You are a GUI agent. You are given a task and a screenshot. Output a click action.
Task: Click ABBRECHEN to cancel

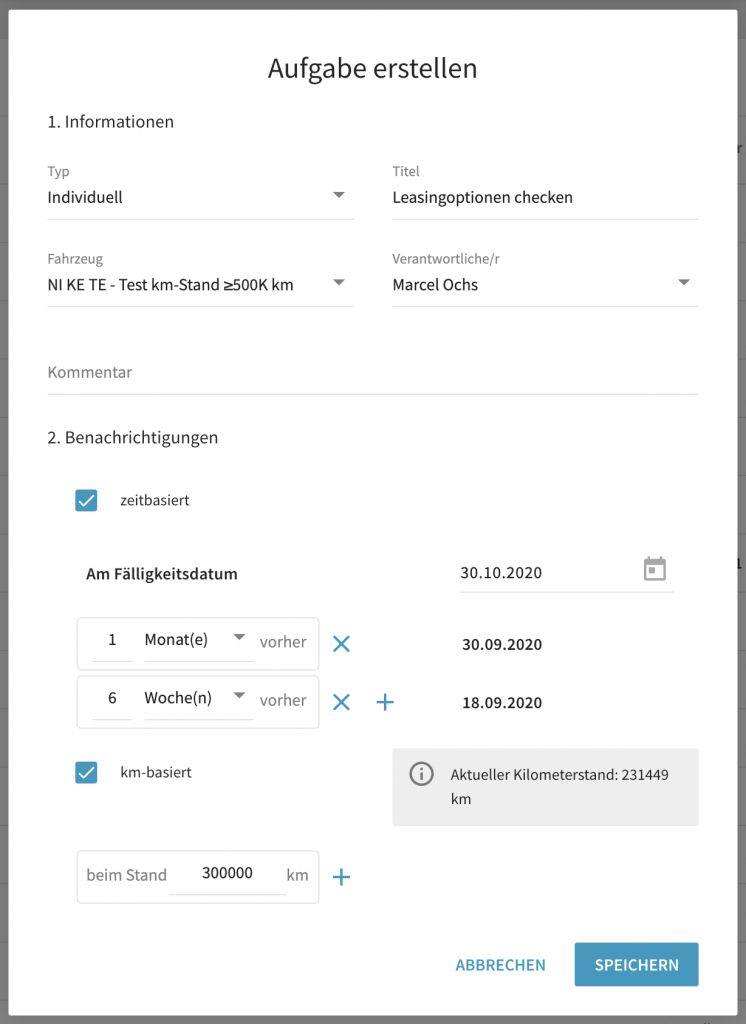(x=500, y=965)
